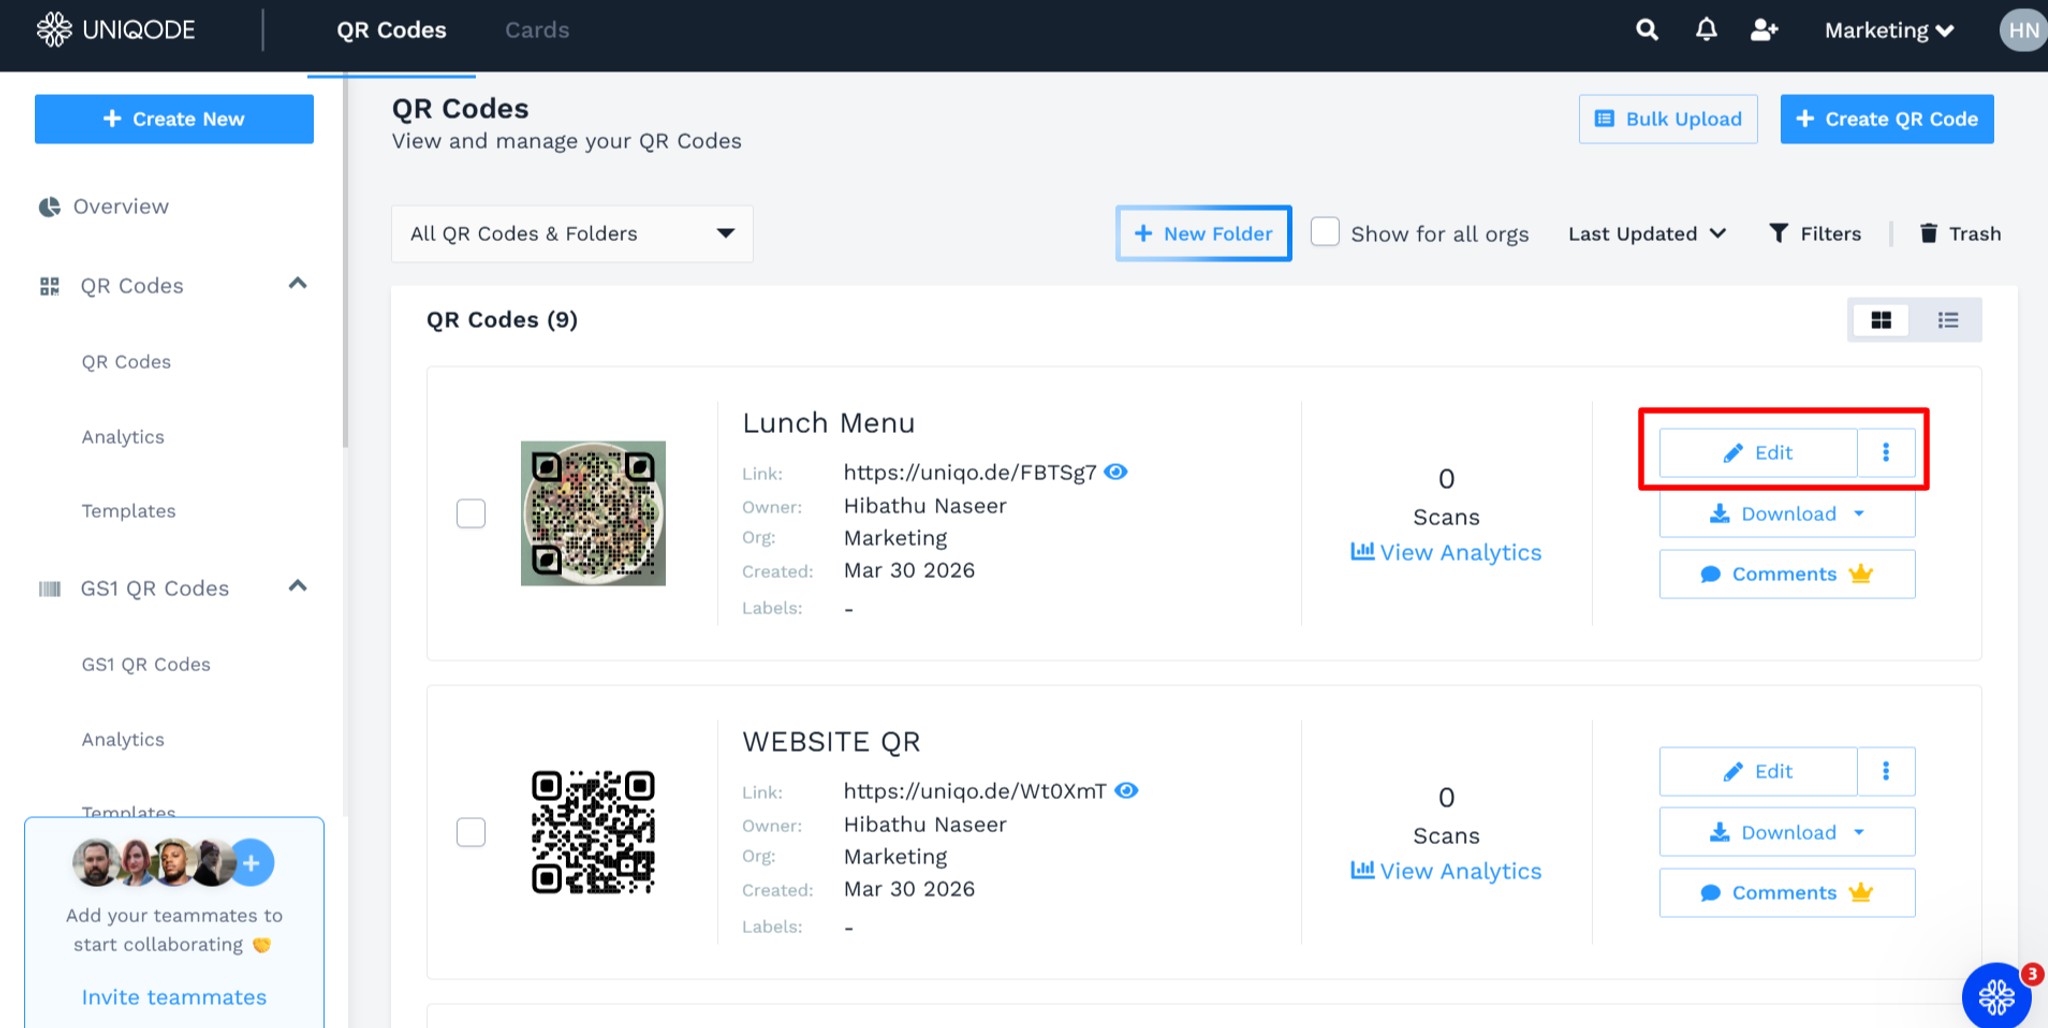Open GS1 QR Codes sub-item
2048x1028 pixels.
(146, 665)
